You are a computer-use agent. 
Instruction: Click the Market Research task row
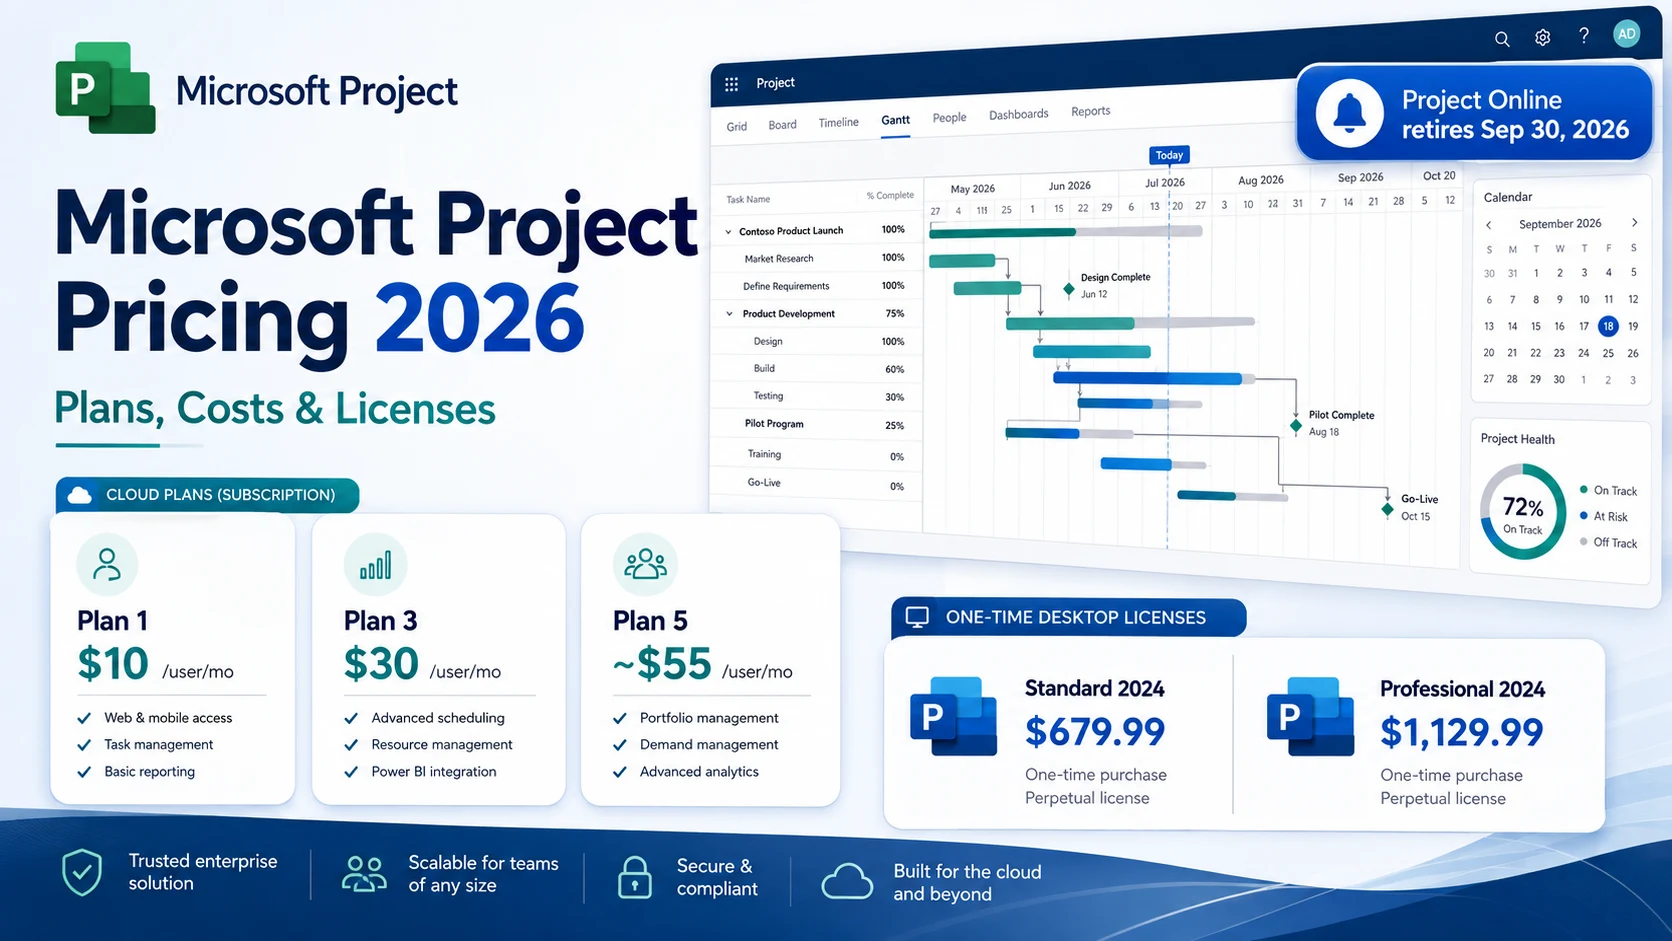click(x=818, y=259)
